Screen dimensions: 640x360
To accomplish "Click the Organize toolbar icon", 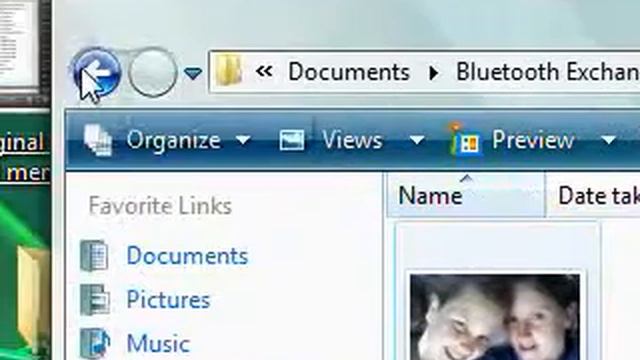I will [x=98, y=140].
